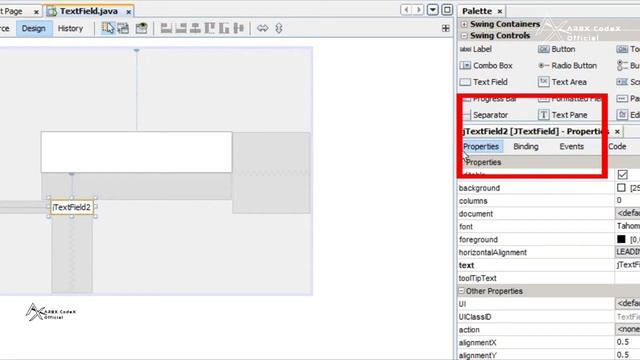Click the Center Horizontally alignment icon

coord(195,28)
